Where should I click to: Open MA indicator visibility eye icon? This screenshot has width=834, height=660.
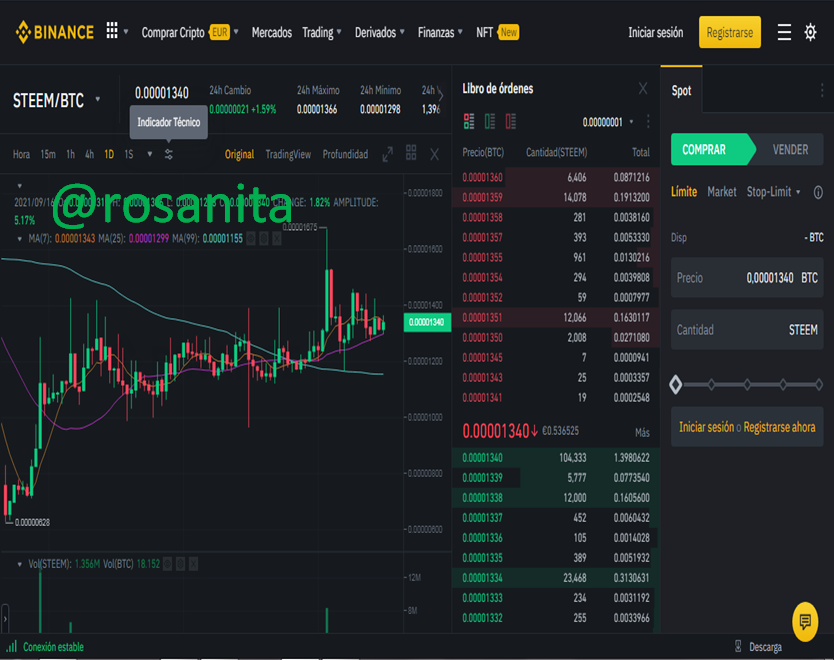coord(251,239)
